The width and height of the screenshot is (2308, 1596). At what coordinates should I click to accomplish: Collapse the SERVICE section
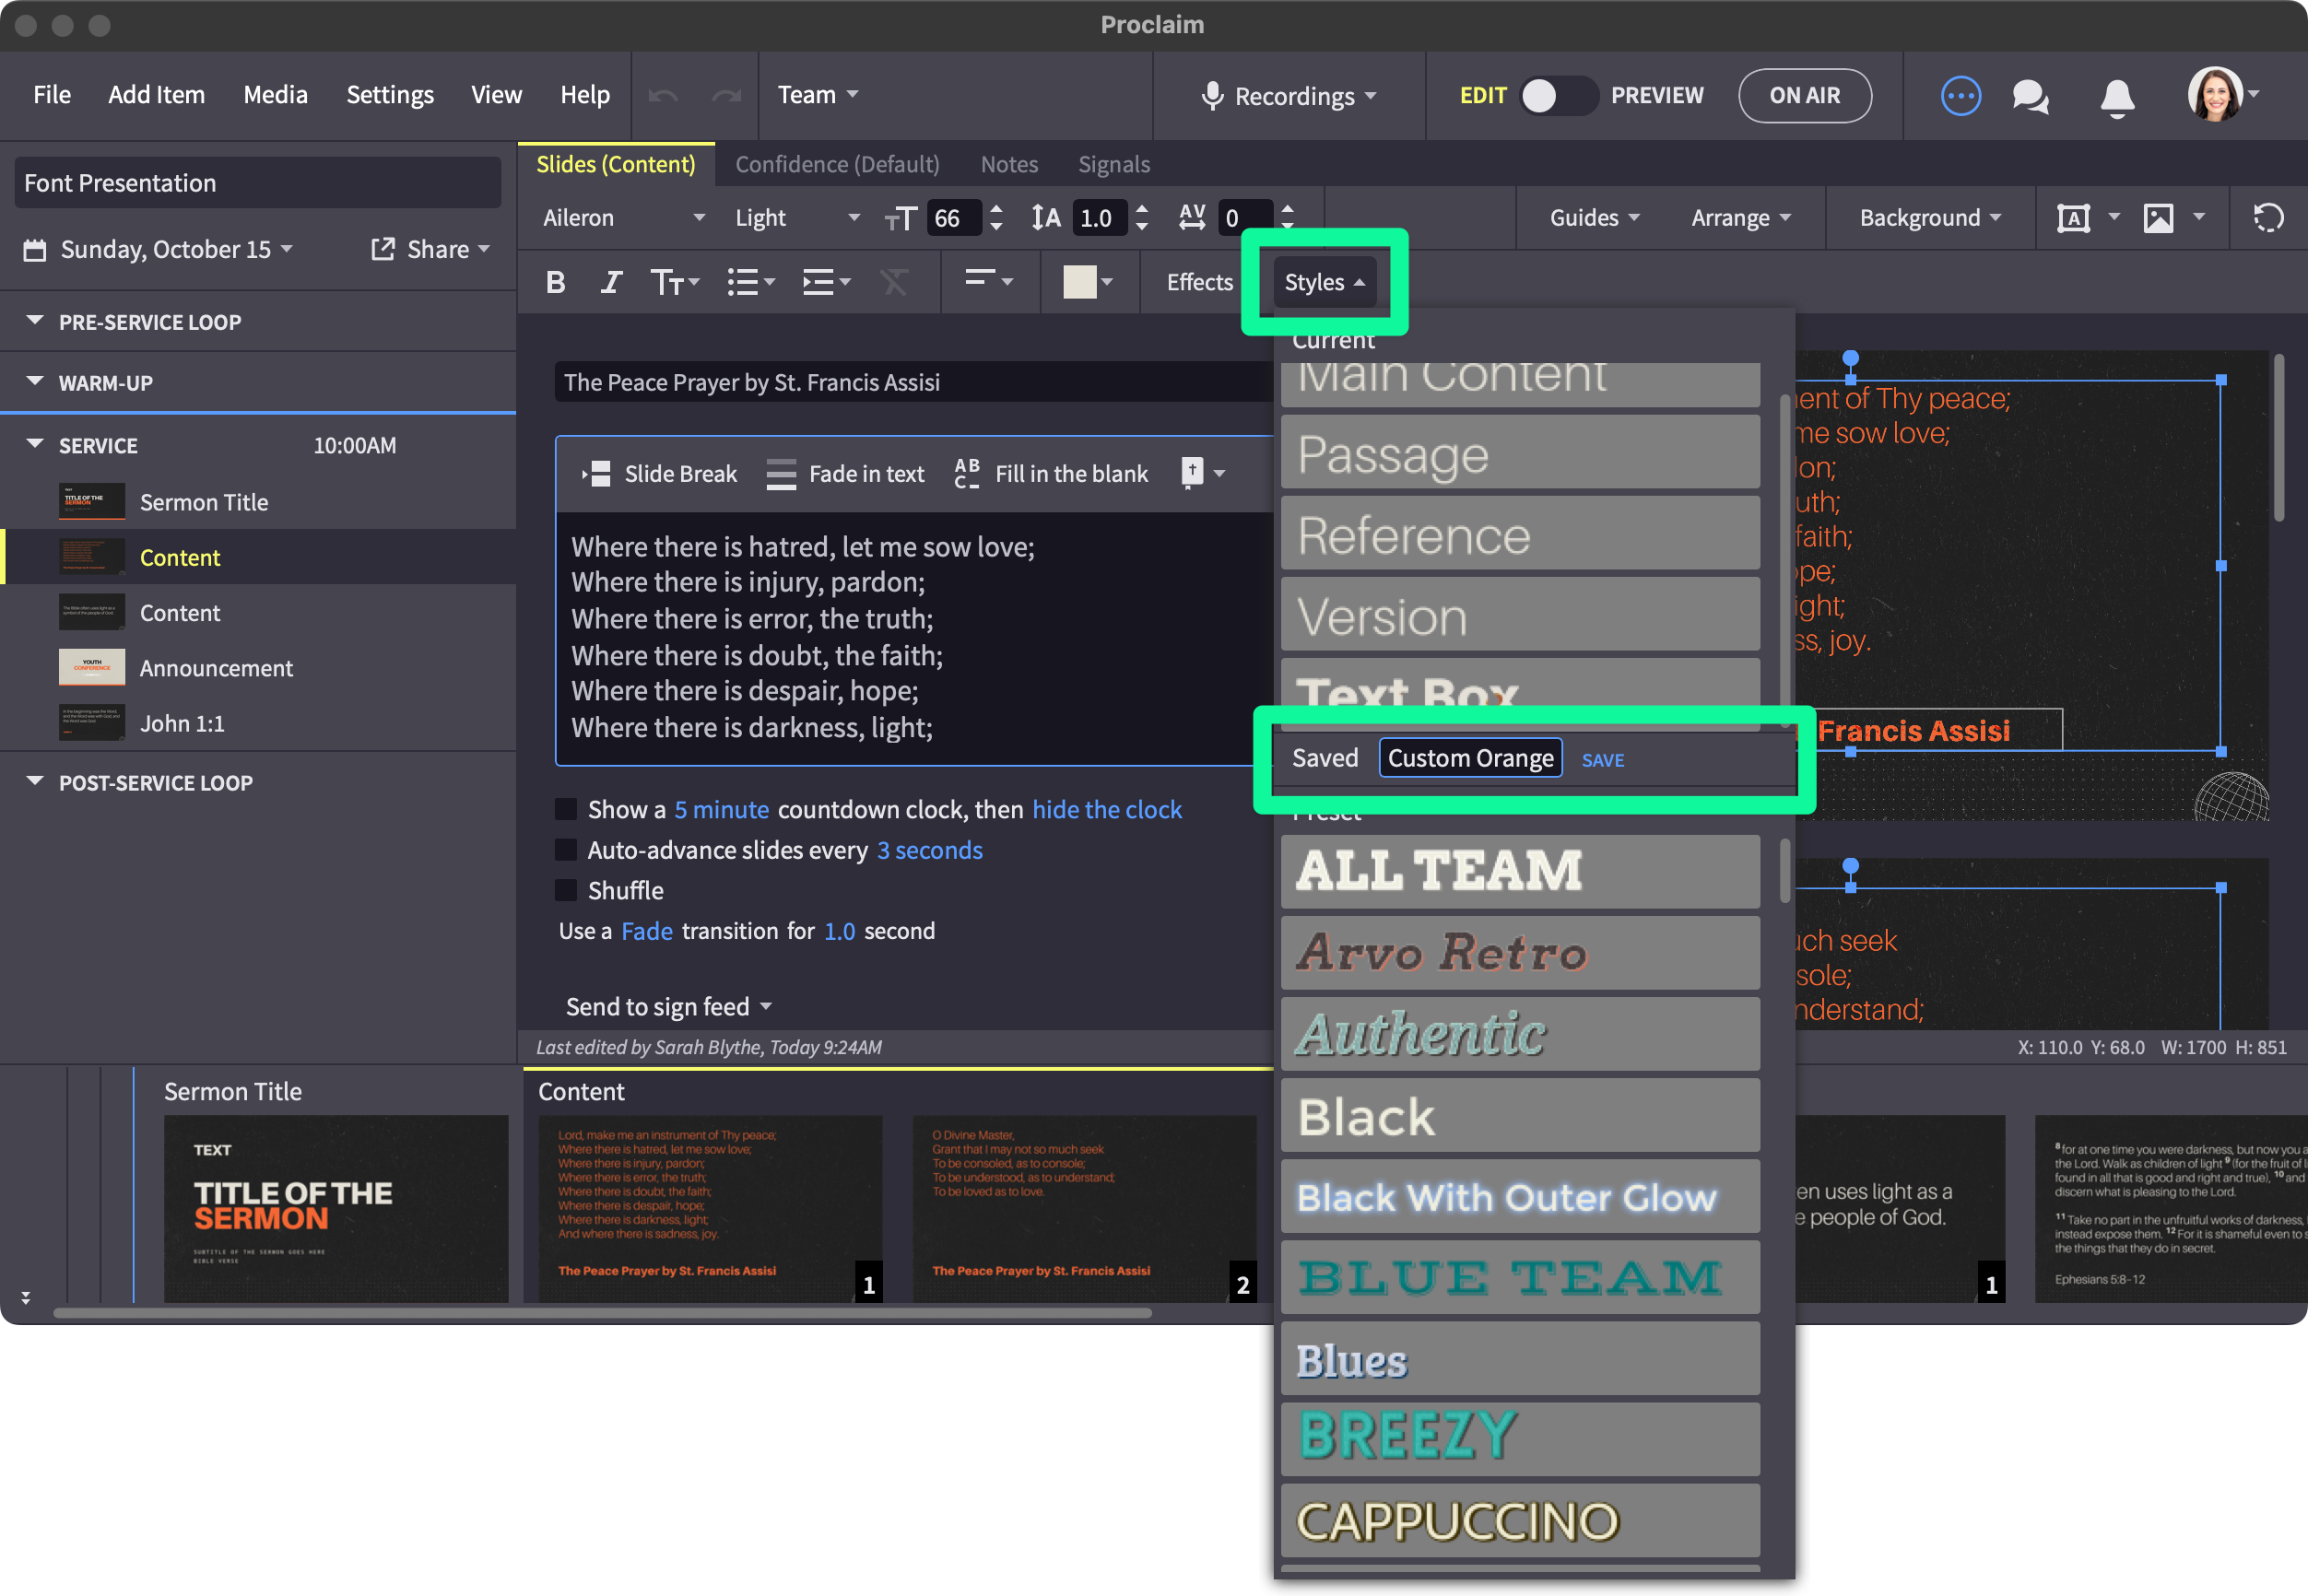35,445
